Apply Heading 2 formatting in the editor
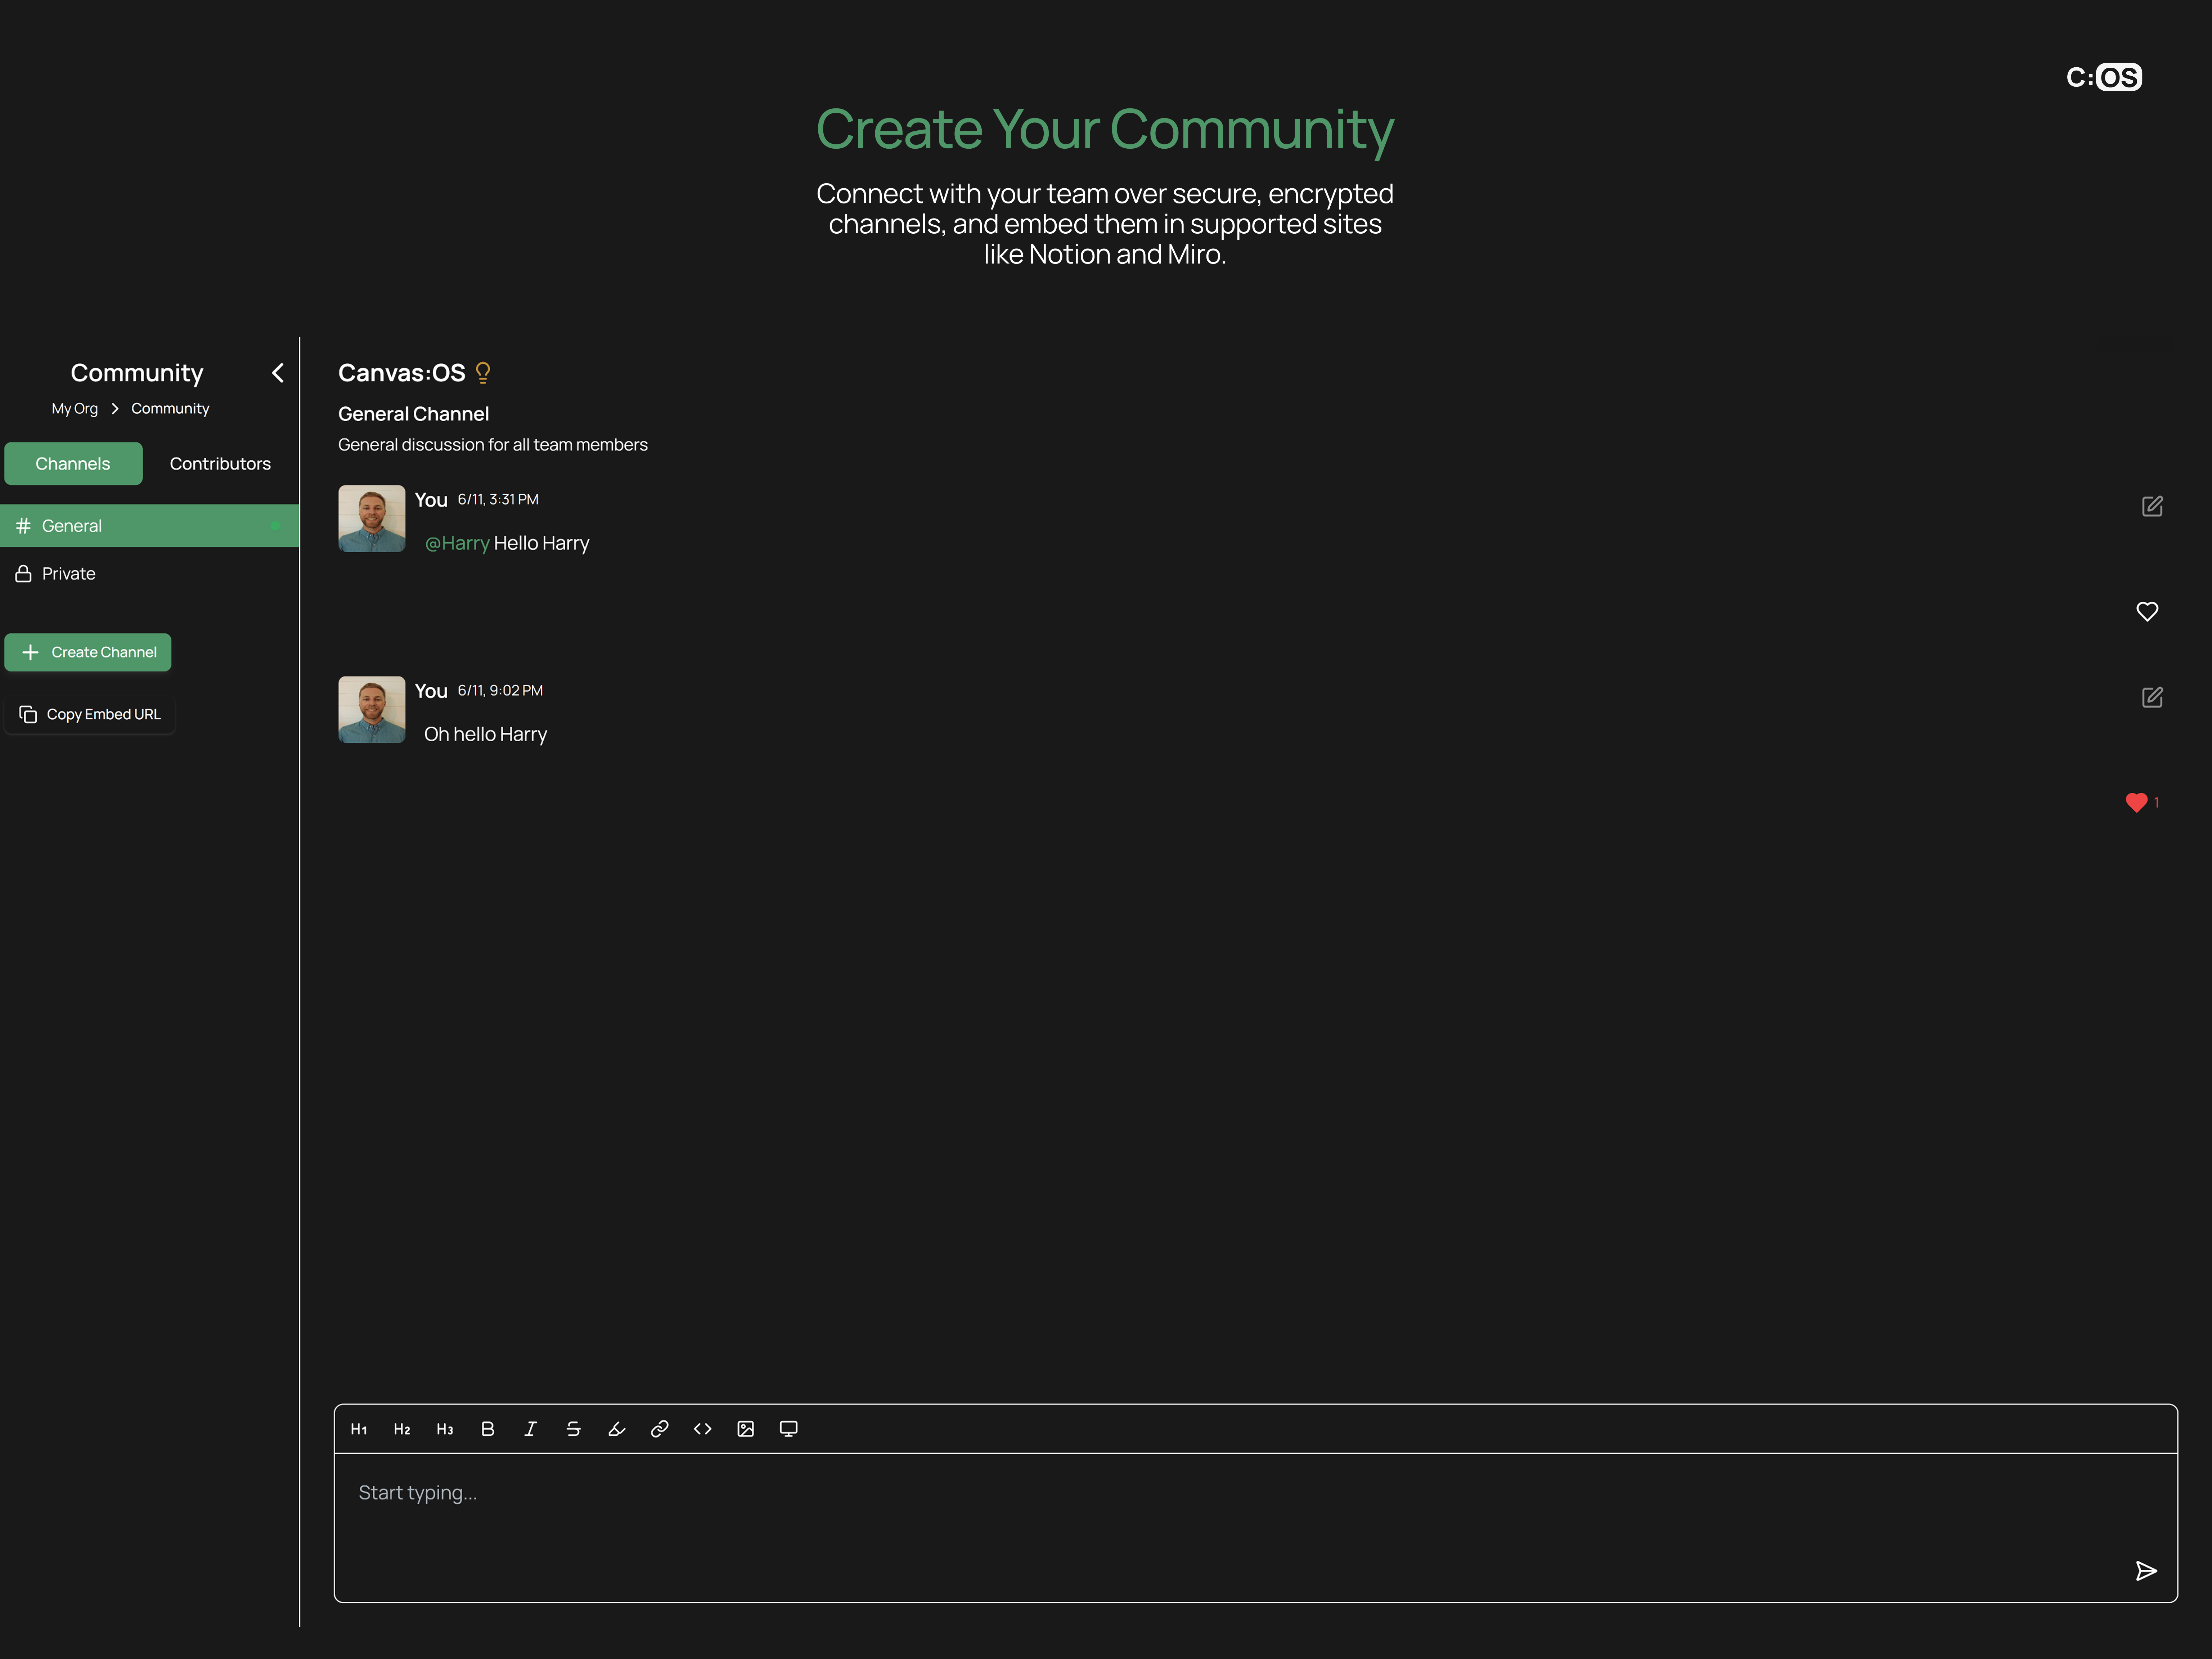Screen dimensions: 2212x1659 point(402,1429)
